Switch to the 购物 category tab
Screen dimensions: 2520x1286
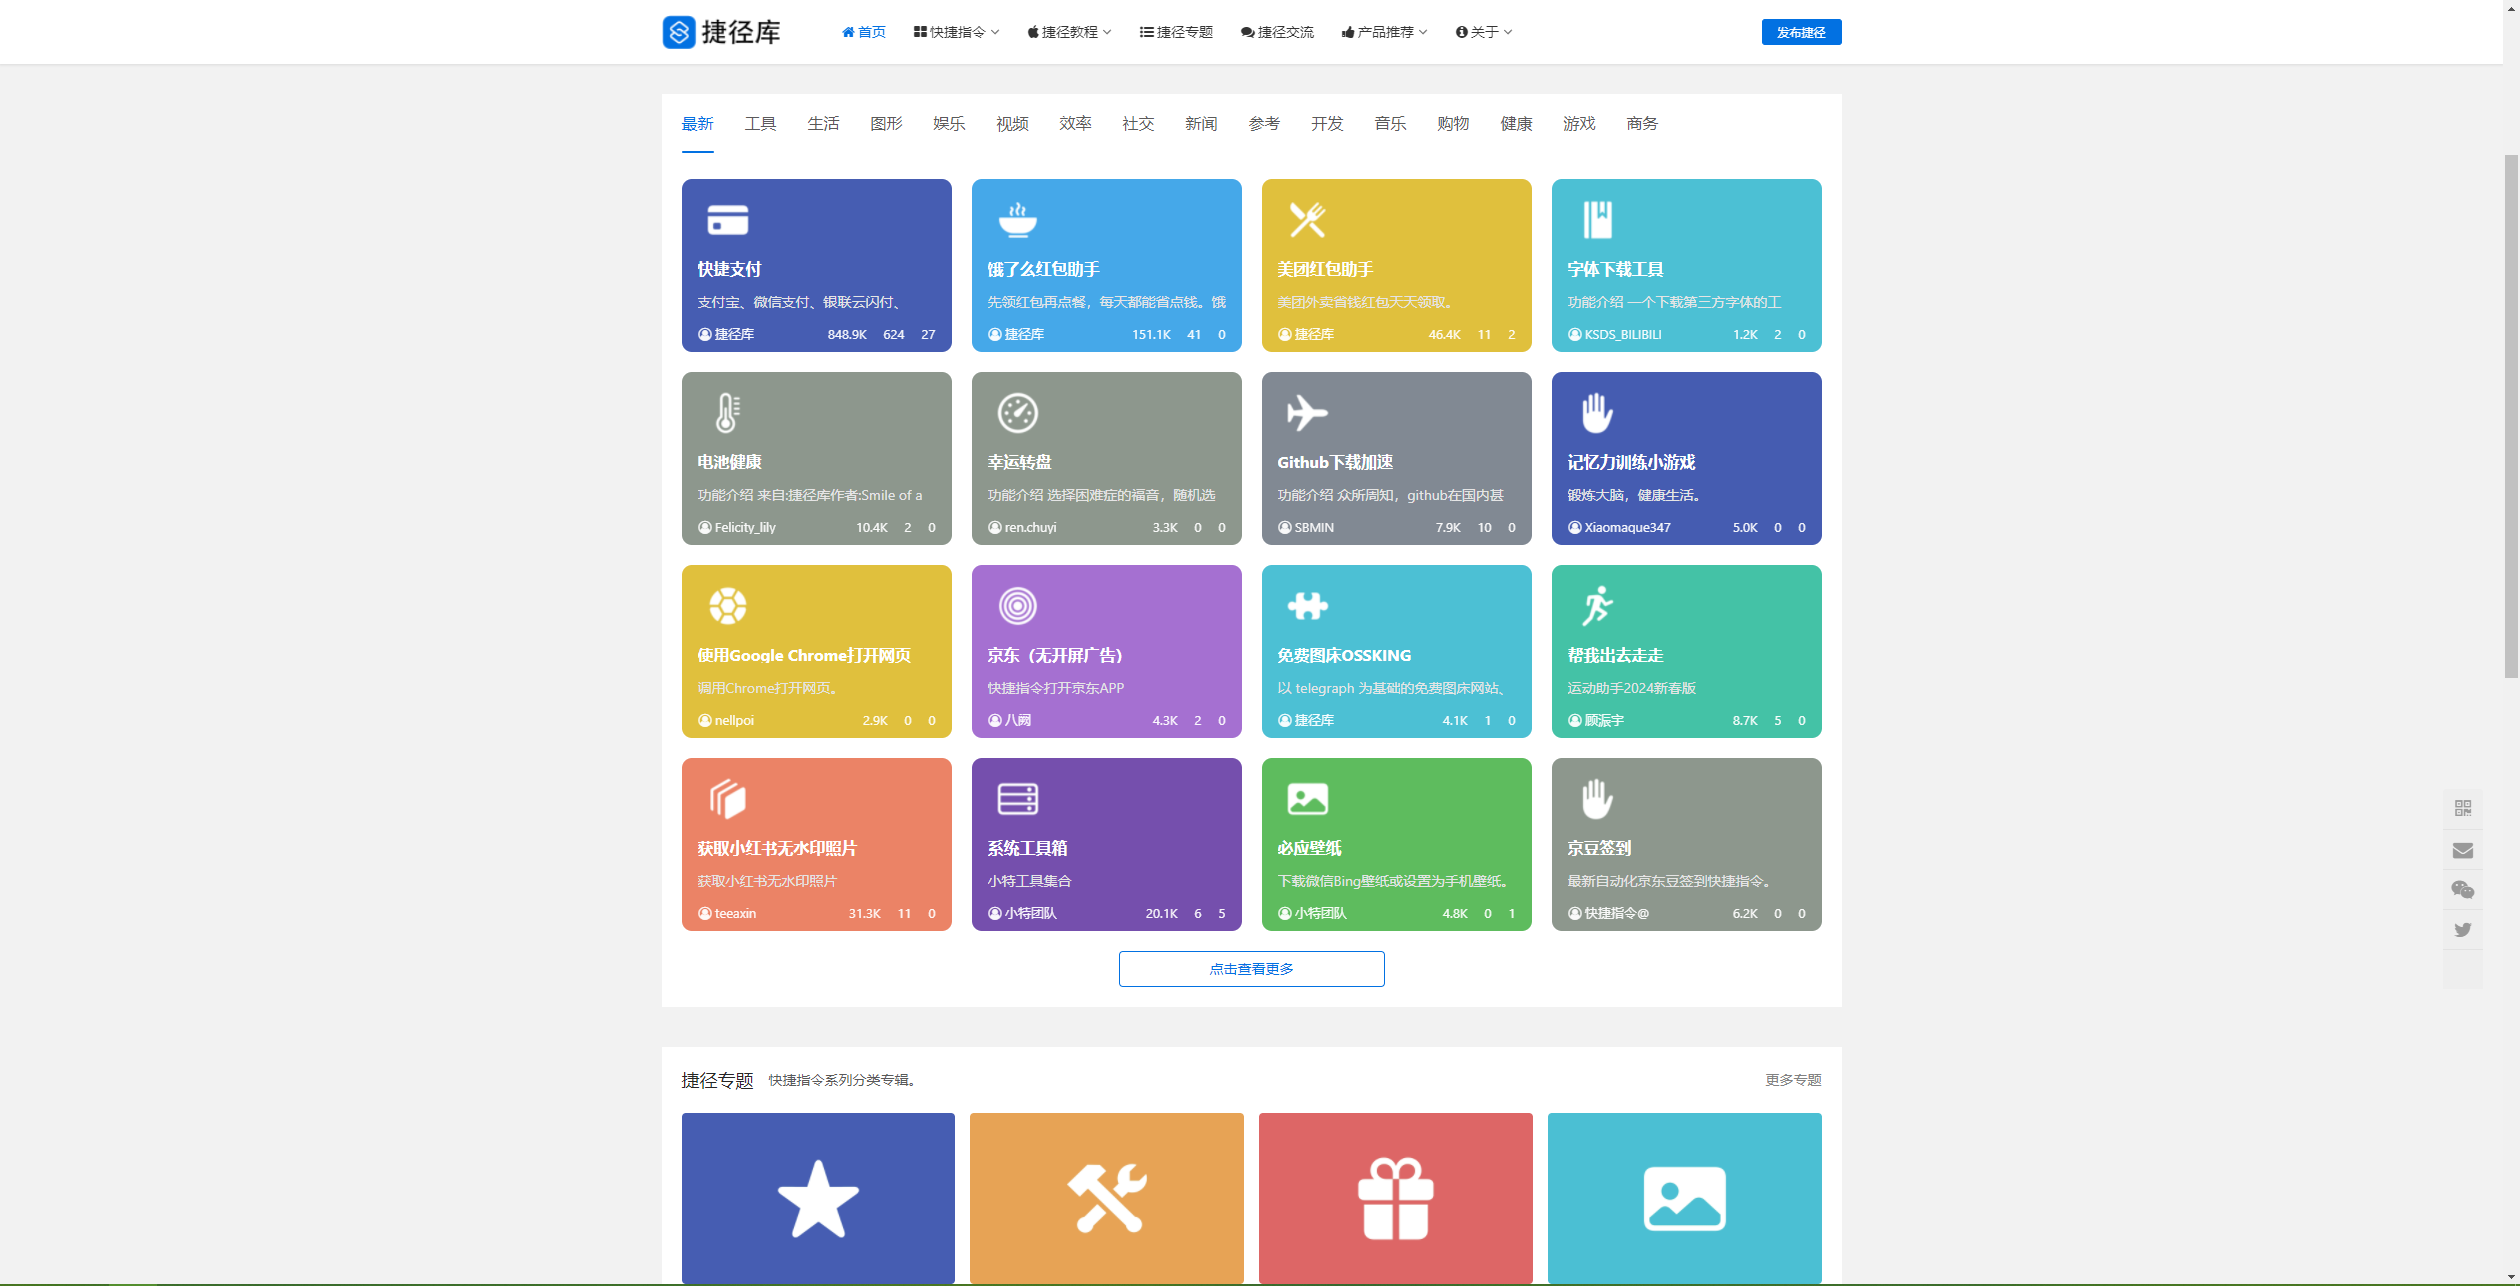point(1453,124)
